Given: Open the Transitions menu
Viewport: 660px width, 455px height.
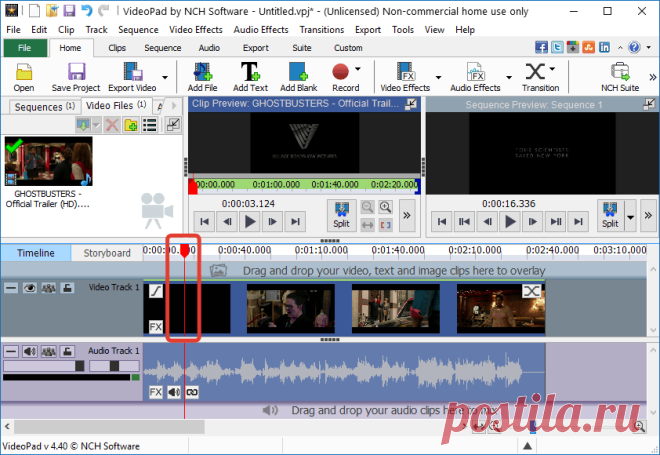Looking at the screenshot, I should click(322, 30).
